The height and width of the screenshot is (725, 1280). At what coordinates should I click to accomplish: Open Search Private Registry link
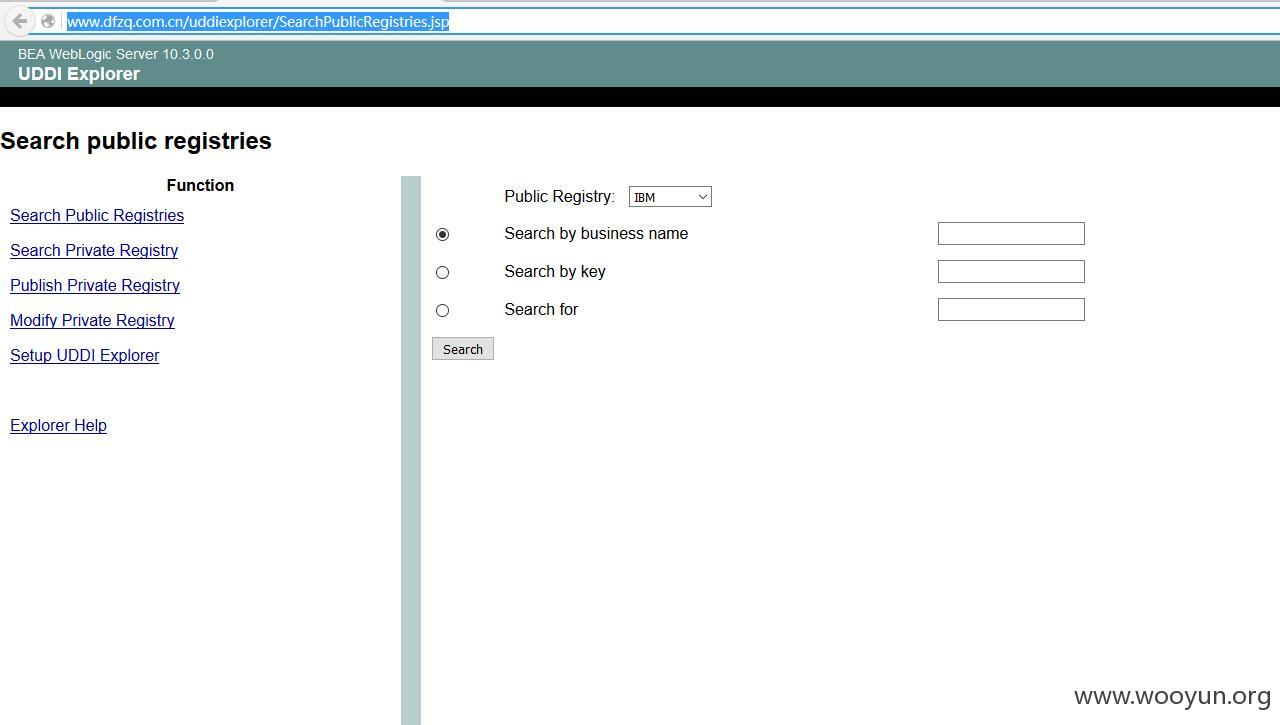coord(94,250)
